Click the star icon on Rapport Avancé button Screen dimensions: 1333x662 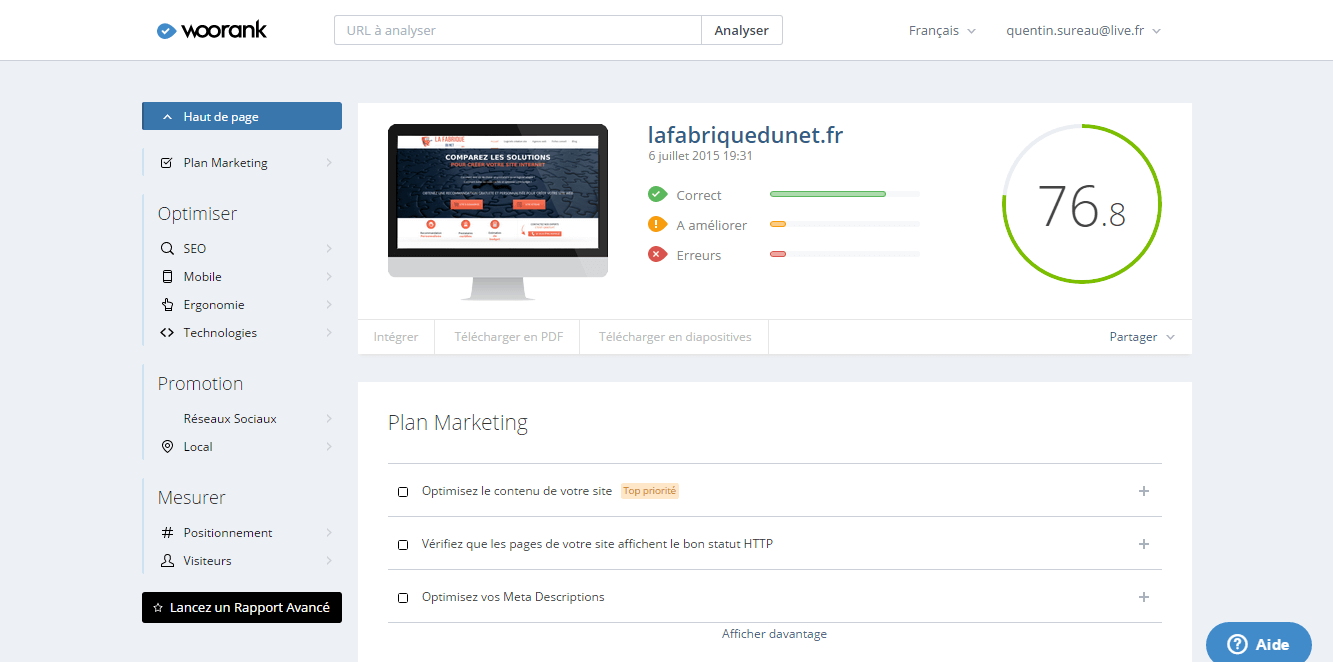point(158,608)
